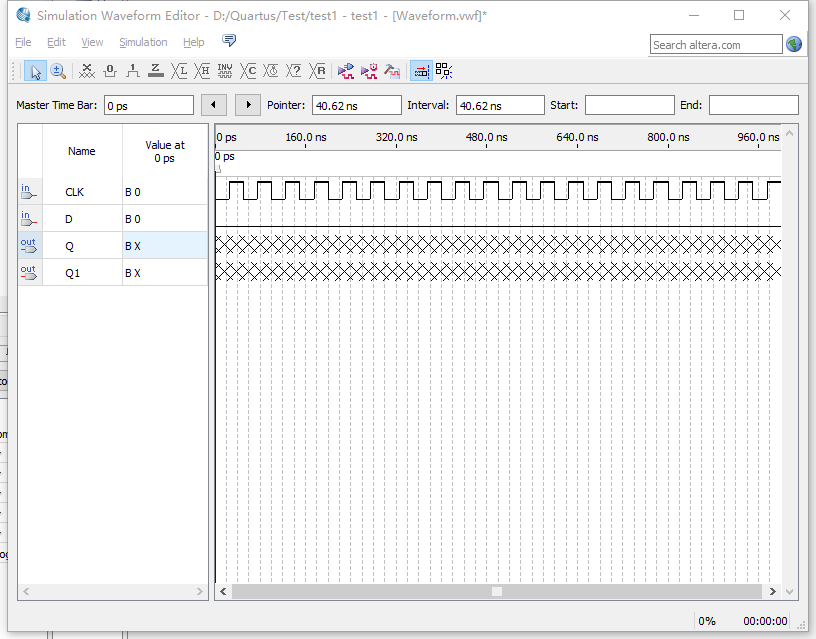Open Overwrite Clock tool
Viewport: 816px width, 639px height.
271,71
